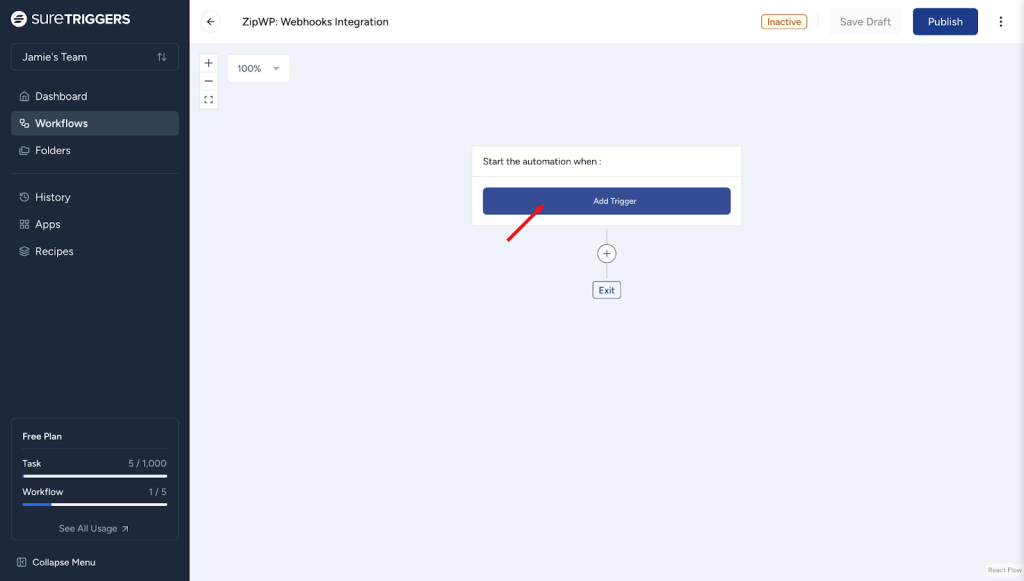Viewport: 1024px width, 581px height.
Task: Open the Dashboard menu item
Action: coord(61,97)
